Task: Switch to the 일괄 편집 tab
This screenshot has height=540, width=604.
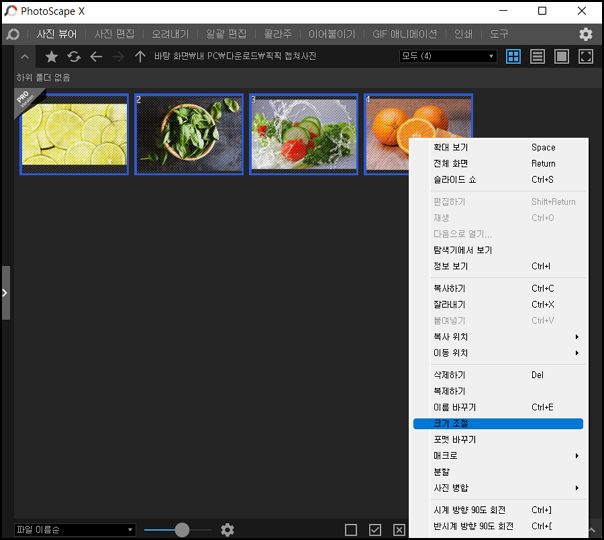Action: [226, 34]
